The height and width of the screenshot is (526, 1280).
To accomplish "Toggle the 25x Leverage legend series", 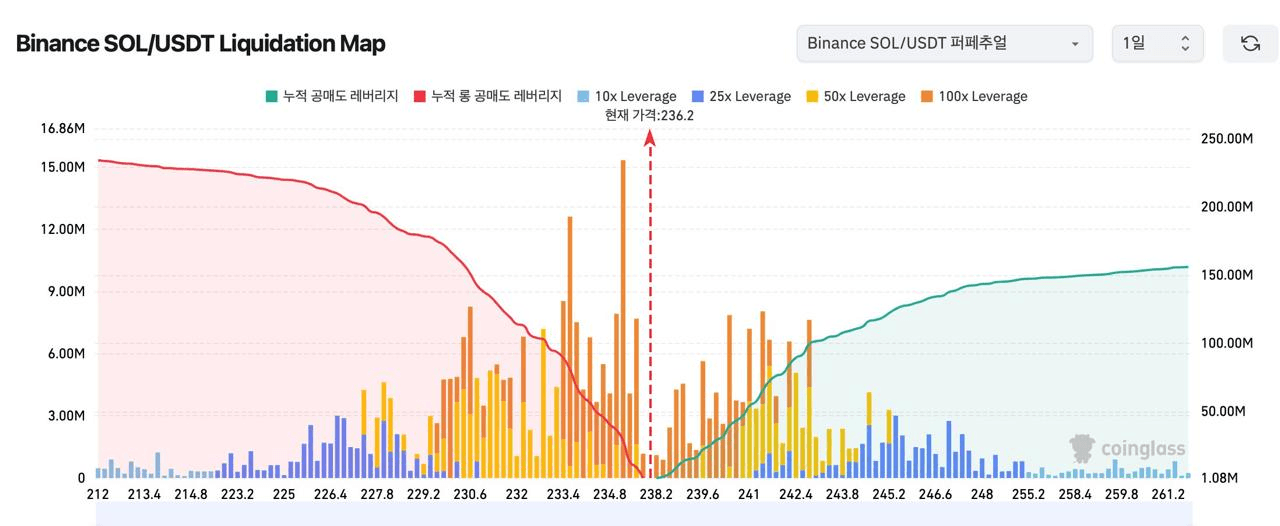I will [740, 96].
